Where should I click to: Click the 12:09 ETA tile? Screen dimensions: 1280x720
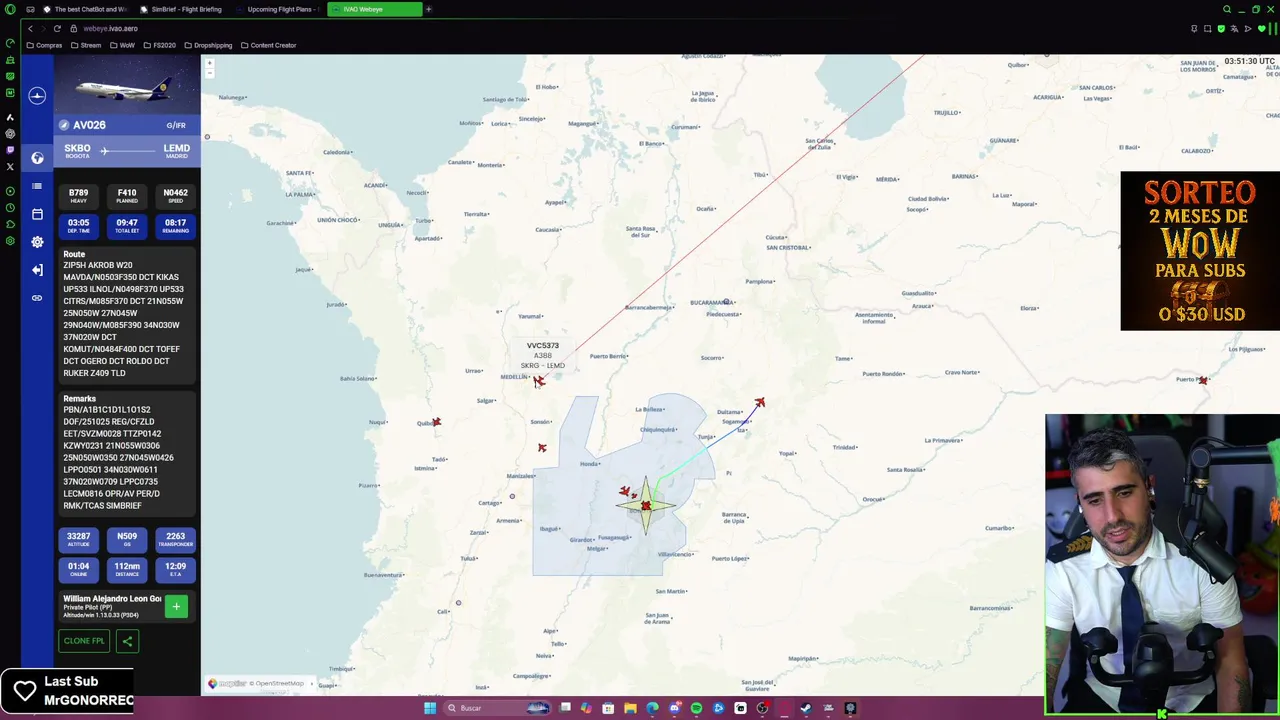pyautogui.click(x=175, y=569)
